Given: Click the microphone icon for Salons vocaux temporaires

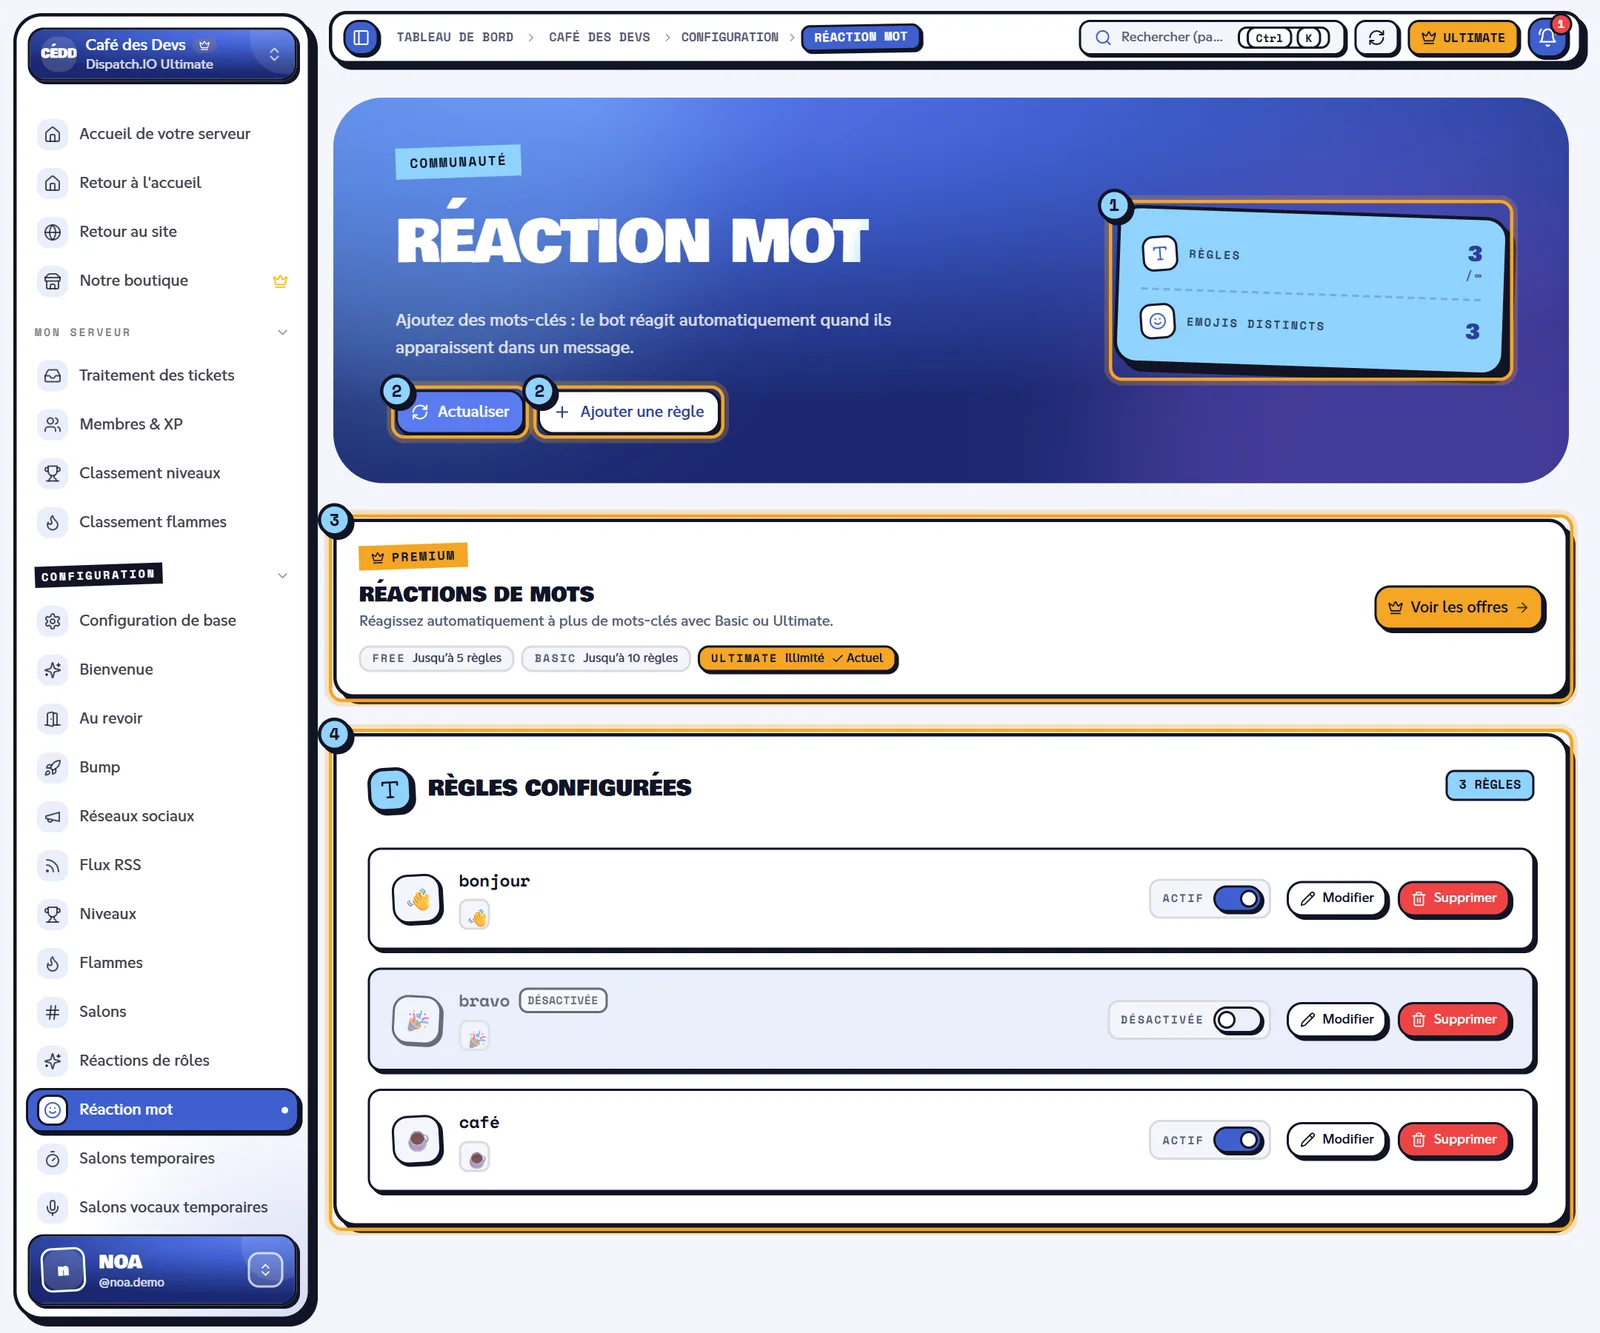Looking at the screenshot, I should tap(53, 1208).
